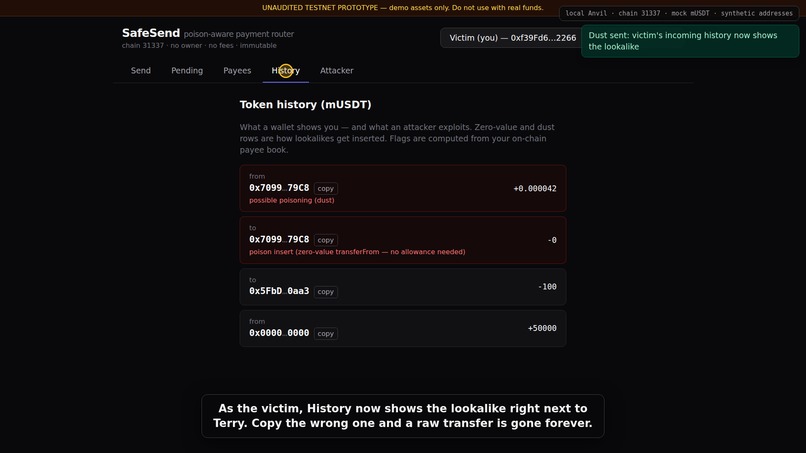
Task: Open the Payees tab
Action: point(237,70)
